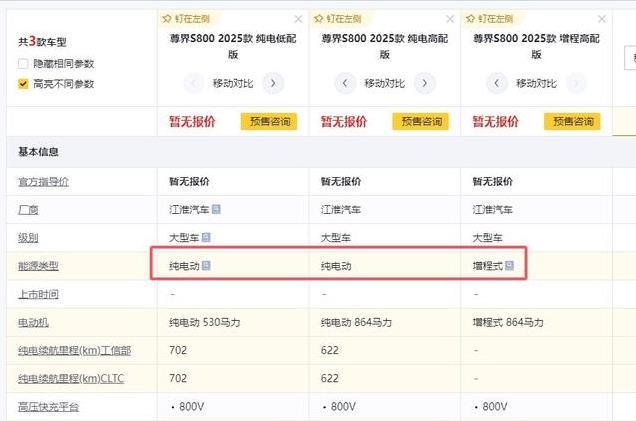Remove the 纯电低配版 column with its X
The height and width of the screenshot is (421, 636).
pos(298,19)
